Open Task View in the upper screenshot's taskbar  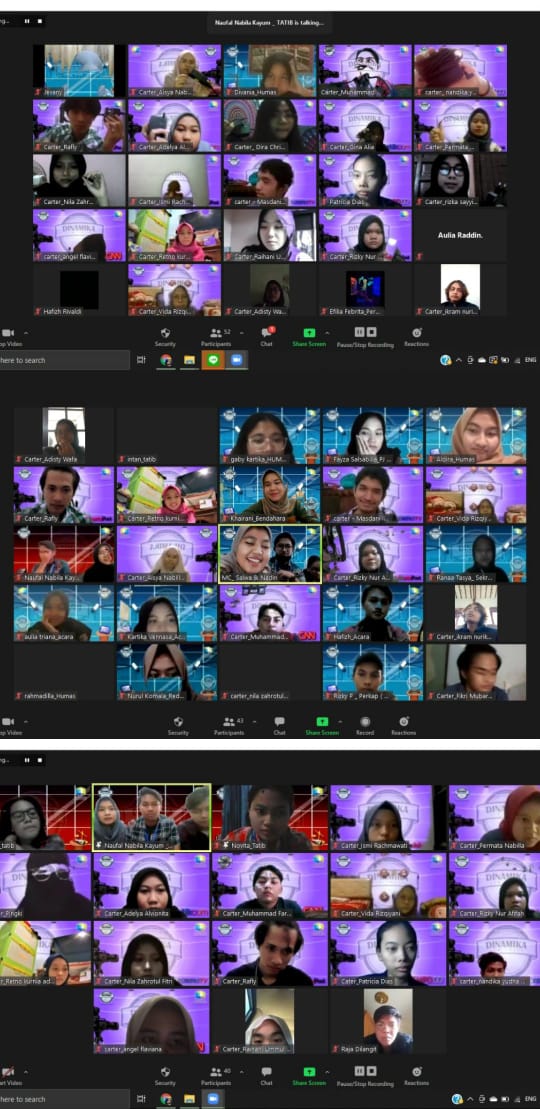(142, 360)
